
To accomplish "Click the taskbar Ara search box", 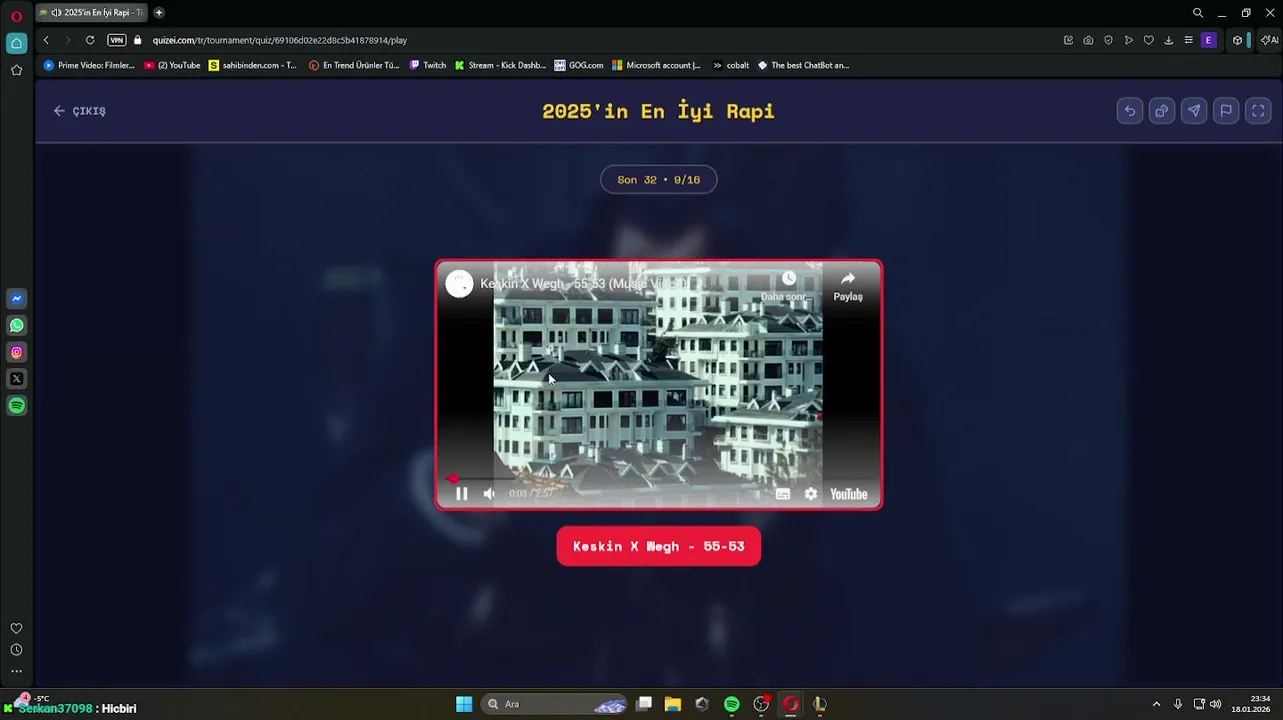I will pos(556,704).
